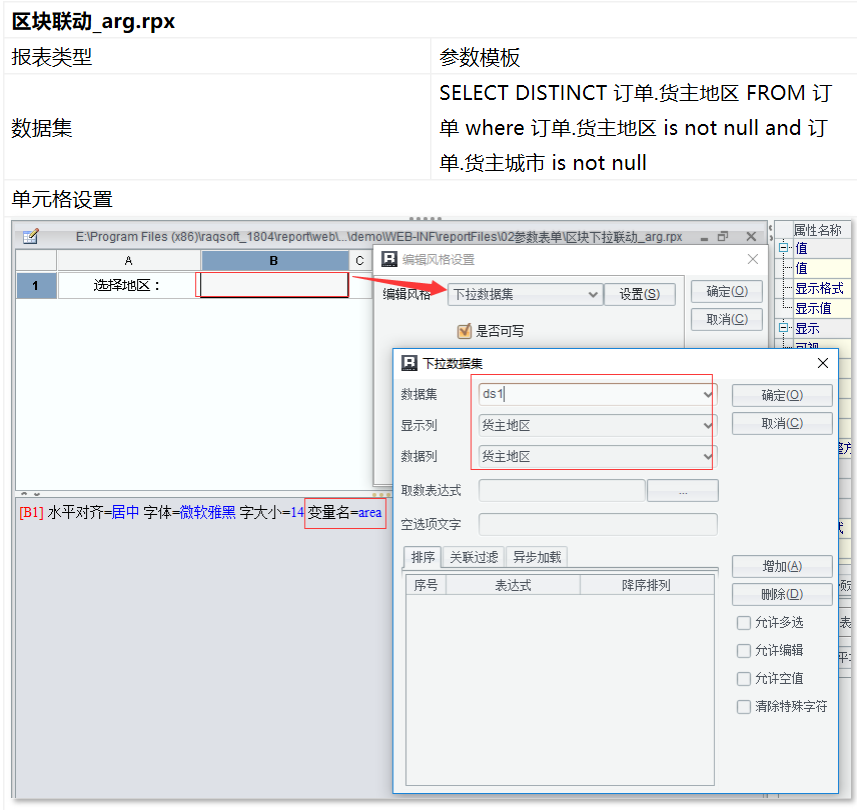Click the 水平对齐=居中 text in status line
Image resolution: width=857 pixels, height=810 pixels.
[x=93, y=513]
